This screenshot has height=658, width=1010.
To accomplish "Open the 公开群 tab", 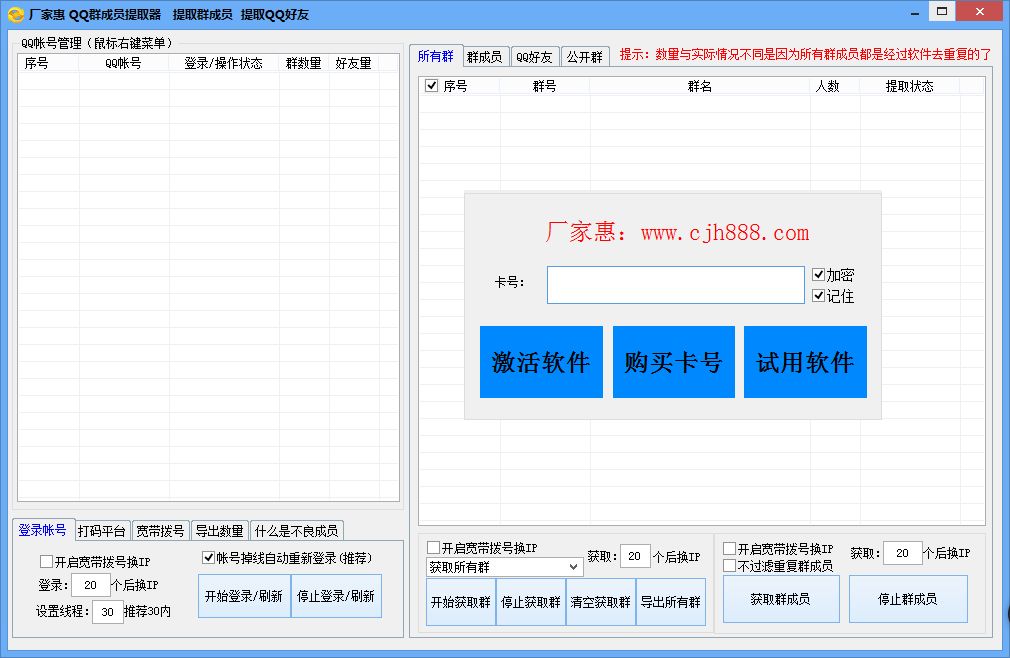I will (584, 57).
